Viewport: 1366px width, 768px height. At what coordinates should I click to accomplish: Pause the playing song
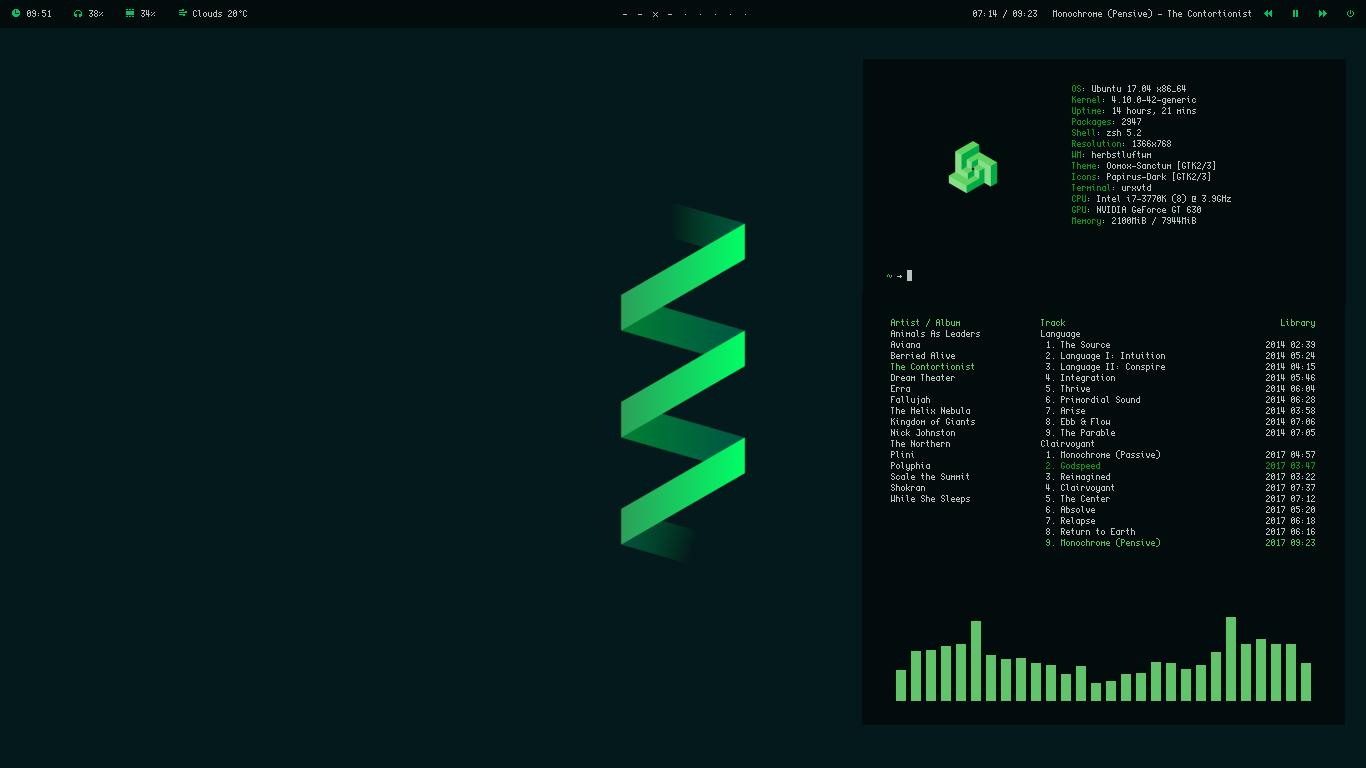pos(1295,14)
